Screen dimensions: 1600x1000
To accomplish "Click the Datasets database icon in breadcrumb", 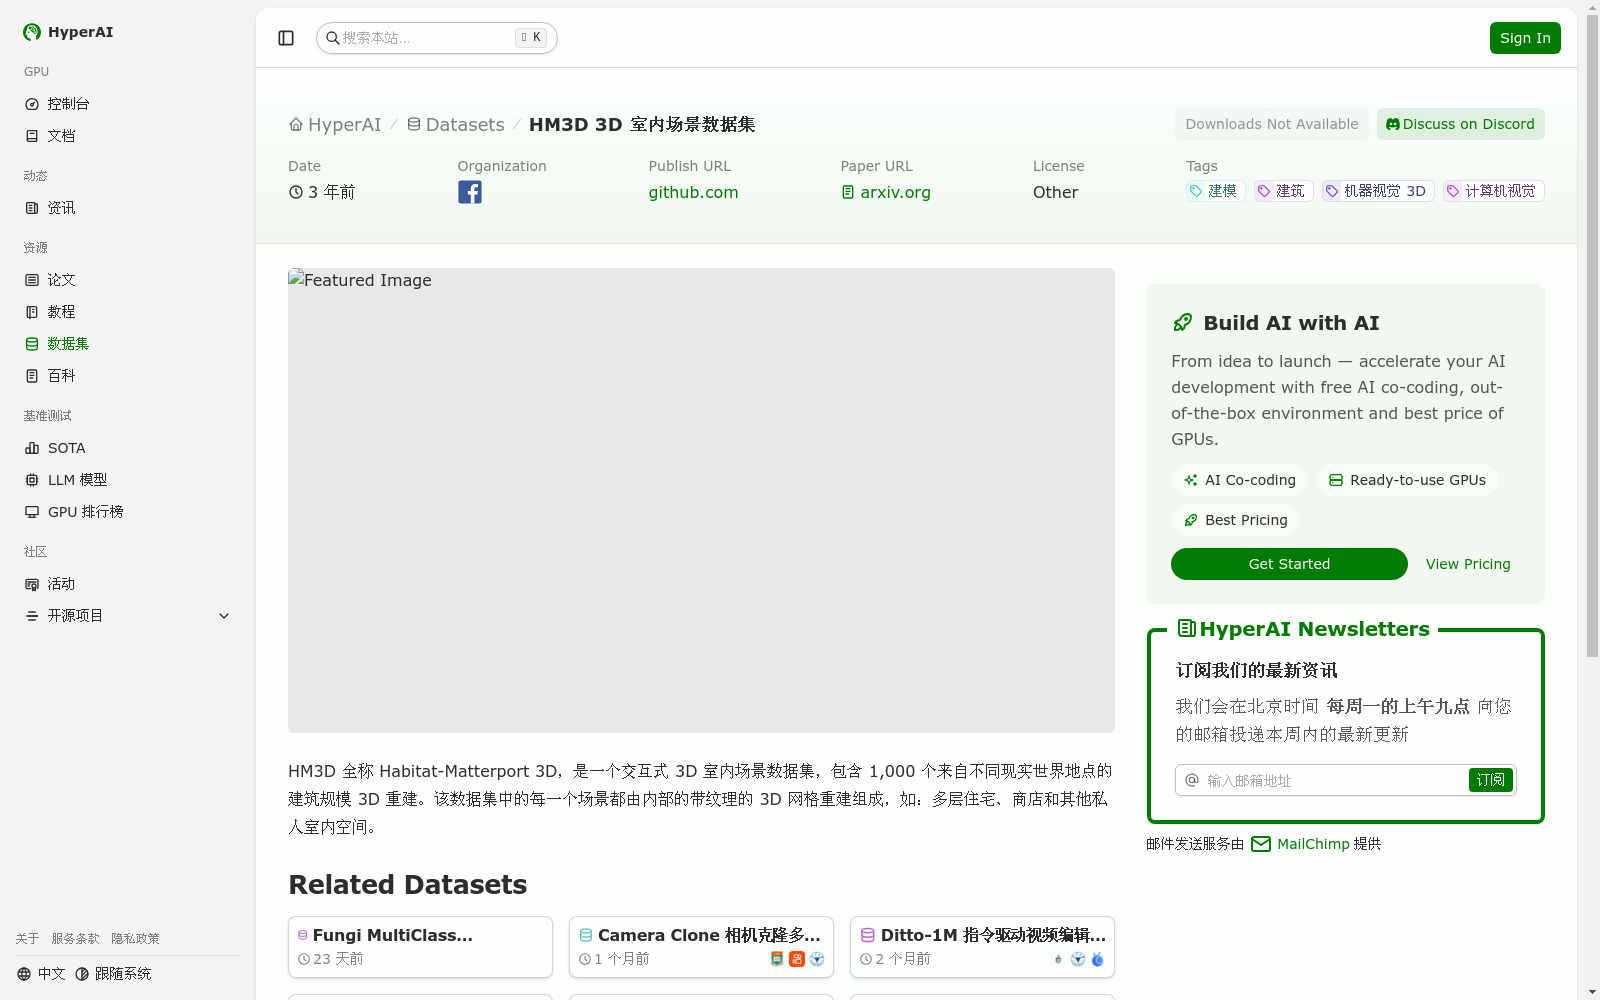I will (x=414, y=125).
